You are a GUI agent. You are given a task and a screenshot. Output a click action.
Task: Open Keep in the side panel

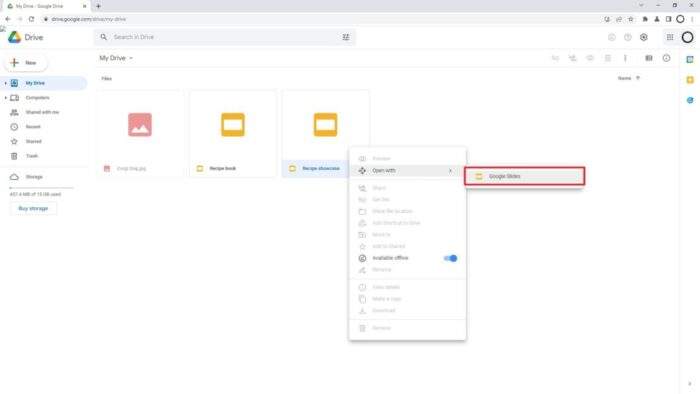690,80
